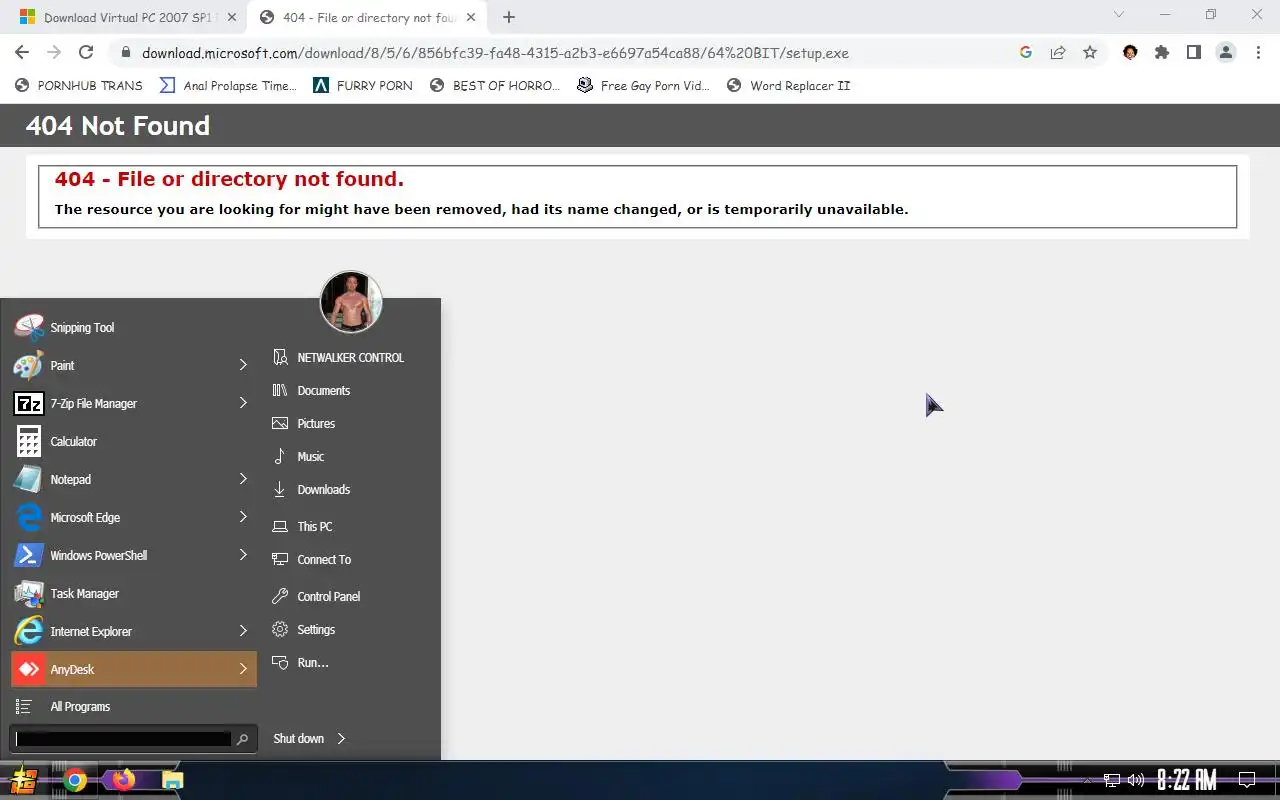The image size is (1280, 800).
Task: Open Pictures from the Start menu
Action: pos(316,423)
